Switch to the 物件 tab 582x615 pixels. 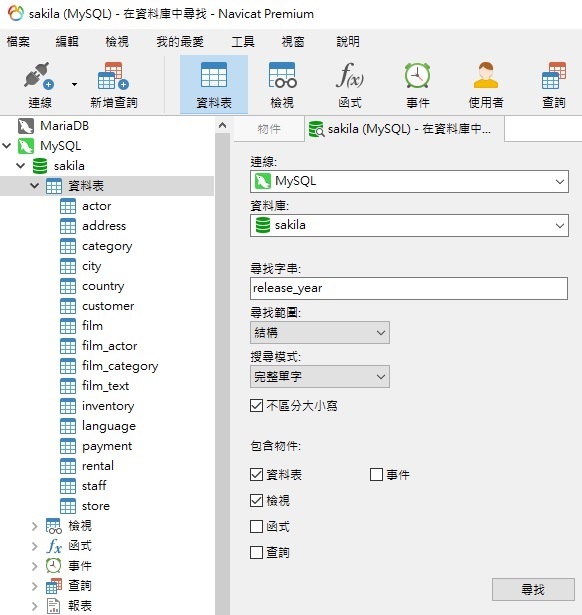(x=269, y=129)
